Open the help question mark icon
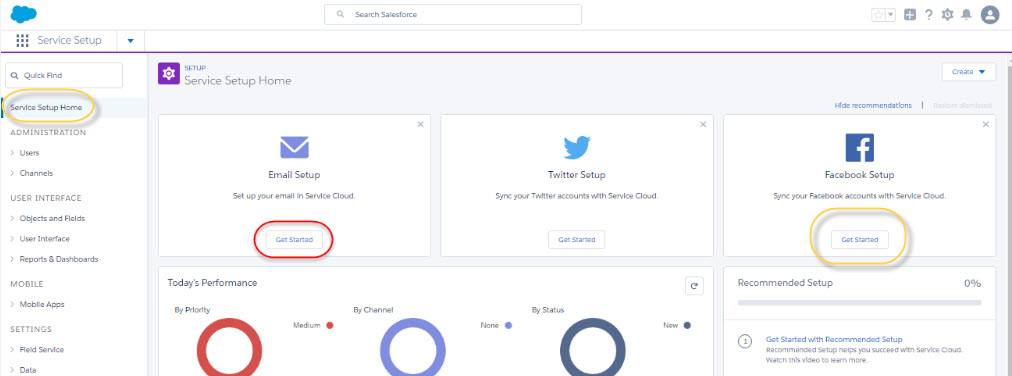The image size is (1012, 376). 929,15
